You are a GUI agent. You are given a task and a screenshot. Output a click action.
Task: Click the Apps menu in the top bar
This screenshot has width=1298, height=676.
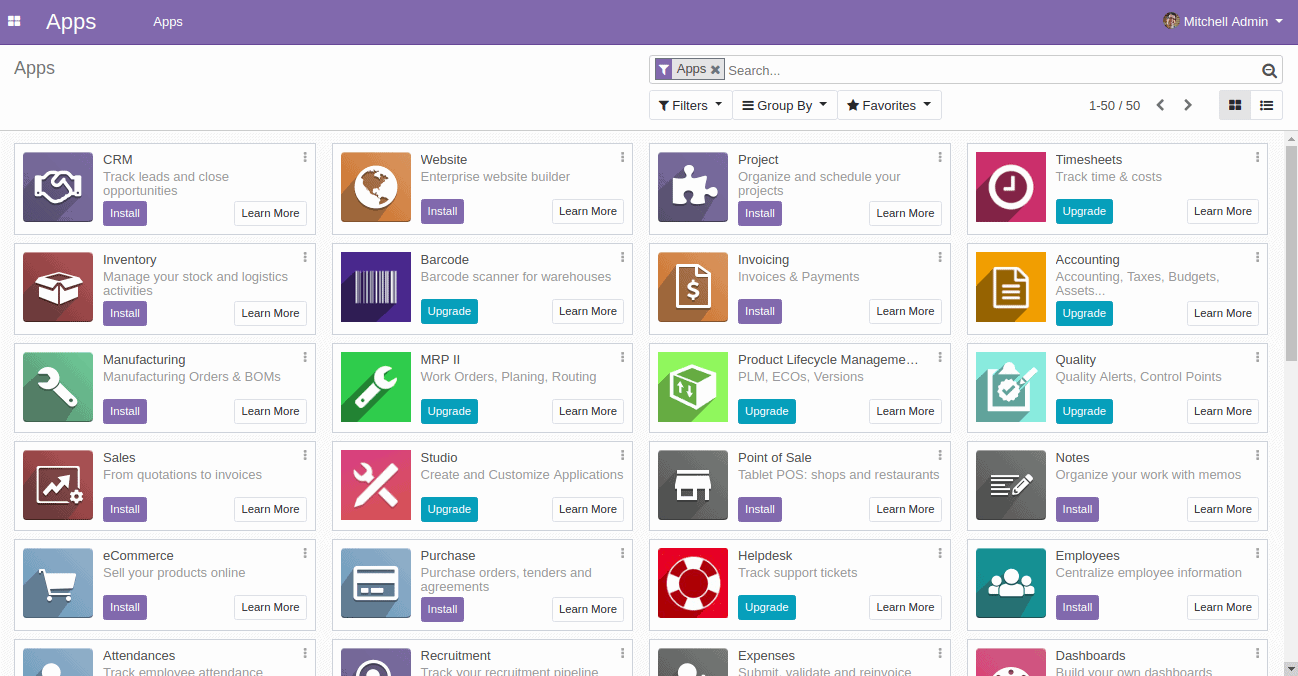click(x=168, y=21)
